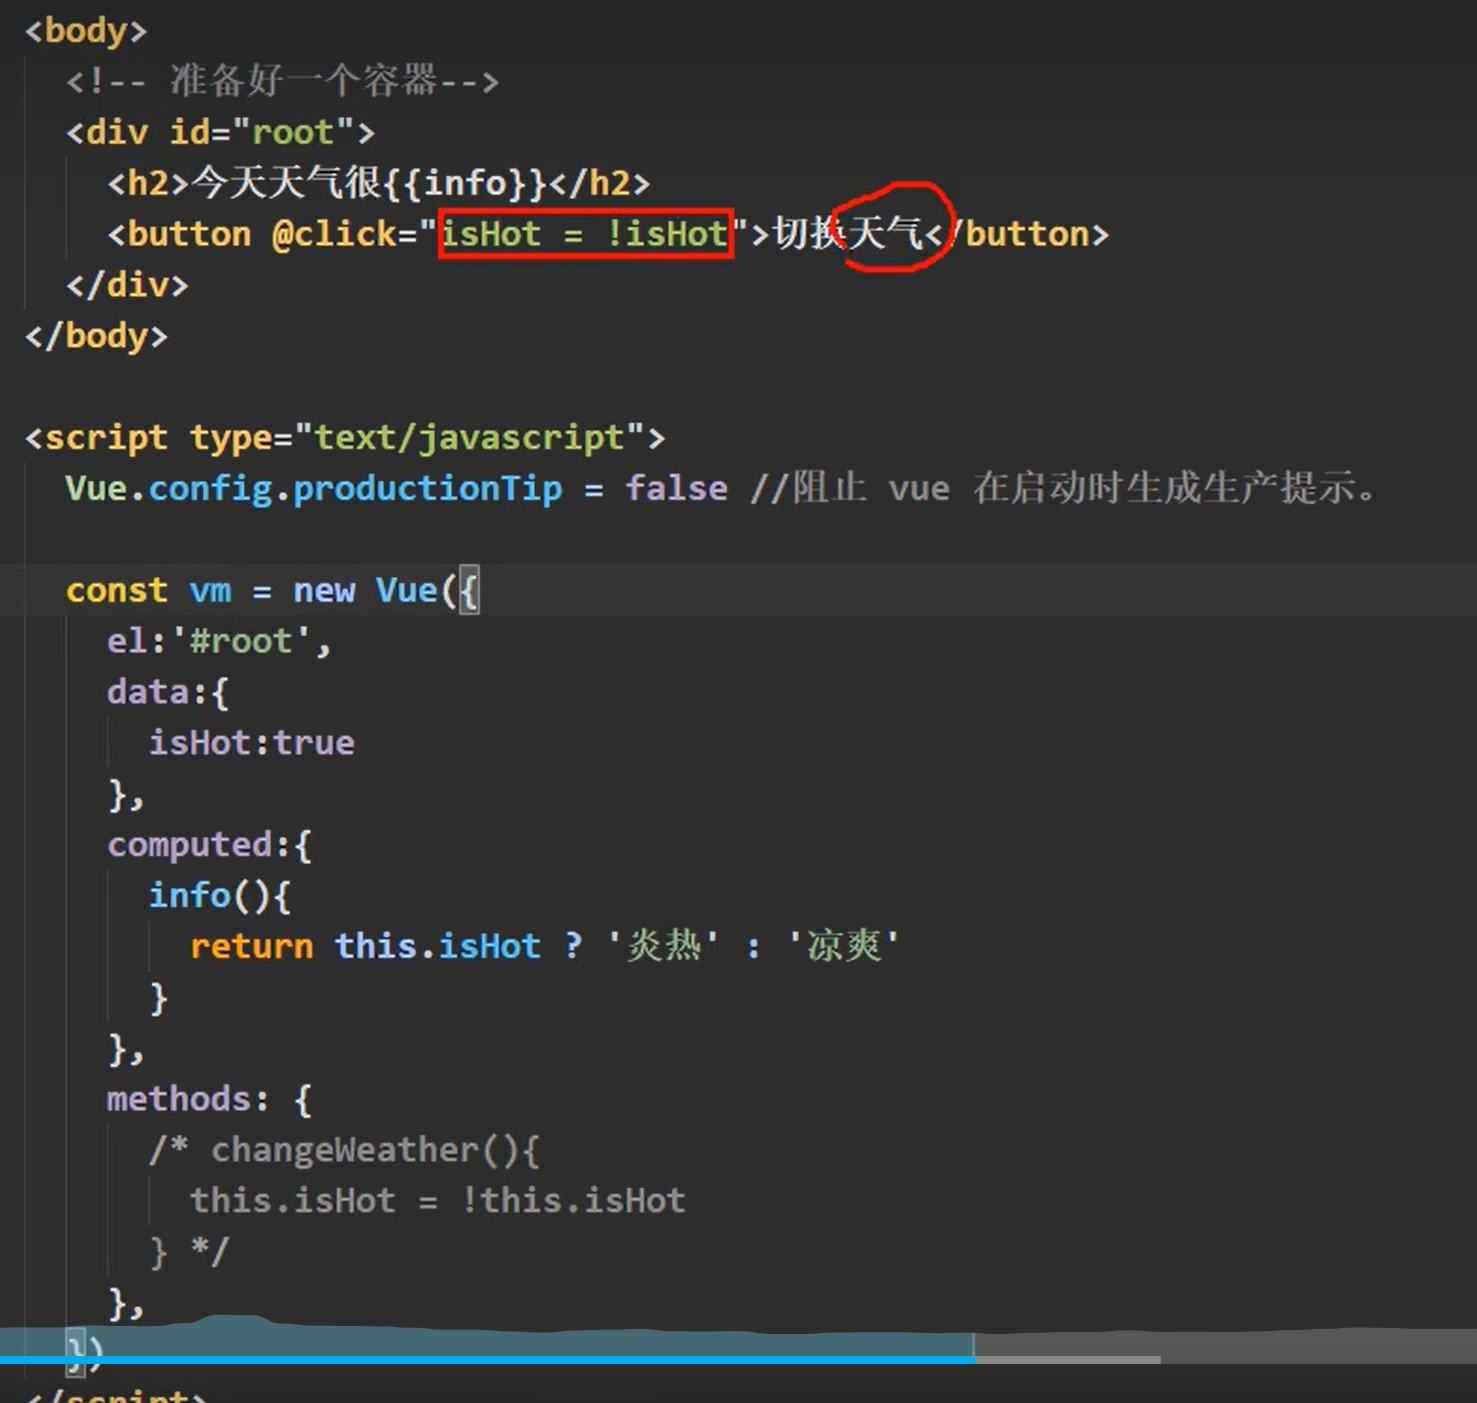The width and height of the screenshot is (1477, 1403).
Task: Click productionTip in the Vue.config line
Action: pyautogui.click(x=427, y=489)
